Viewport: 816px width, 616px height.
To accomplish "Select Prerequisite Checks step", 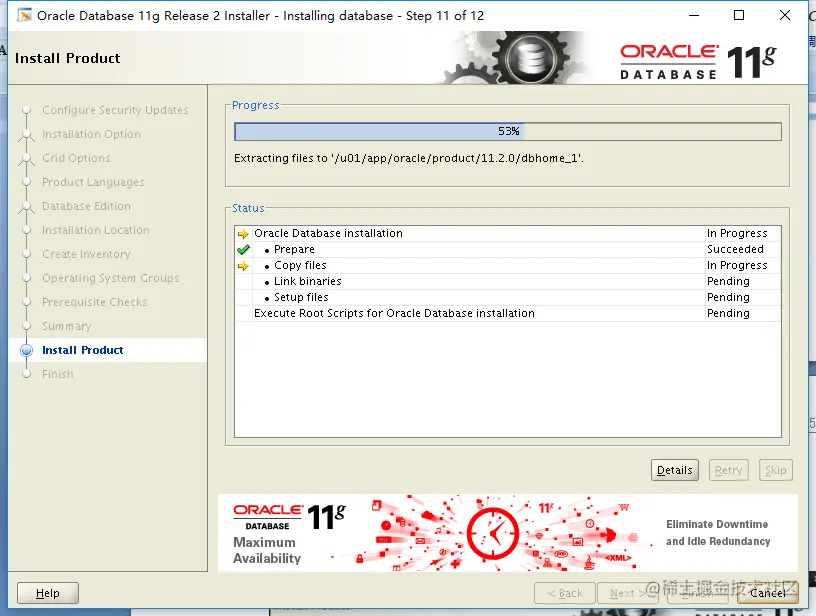I will click(95, 302).
